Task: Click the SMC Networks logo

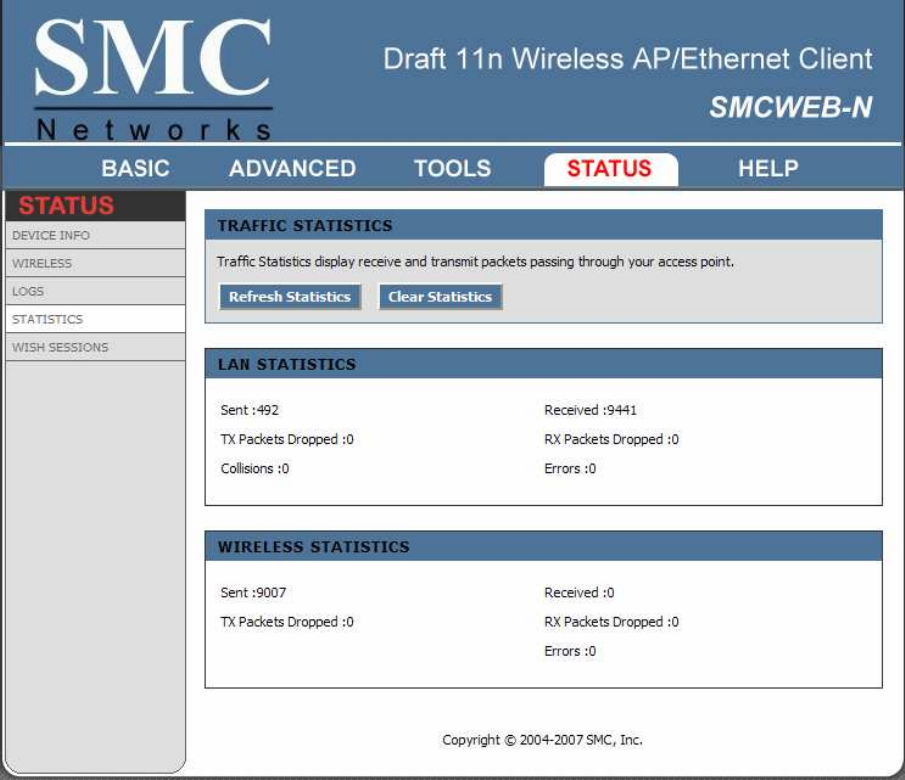Action: tap(153, 79)
